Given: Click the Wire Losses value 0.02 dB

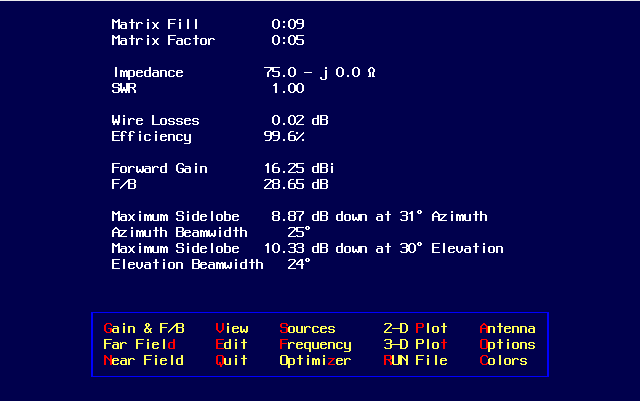Looking at the screenshot, I should click(x=300, y=120).
